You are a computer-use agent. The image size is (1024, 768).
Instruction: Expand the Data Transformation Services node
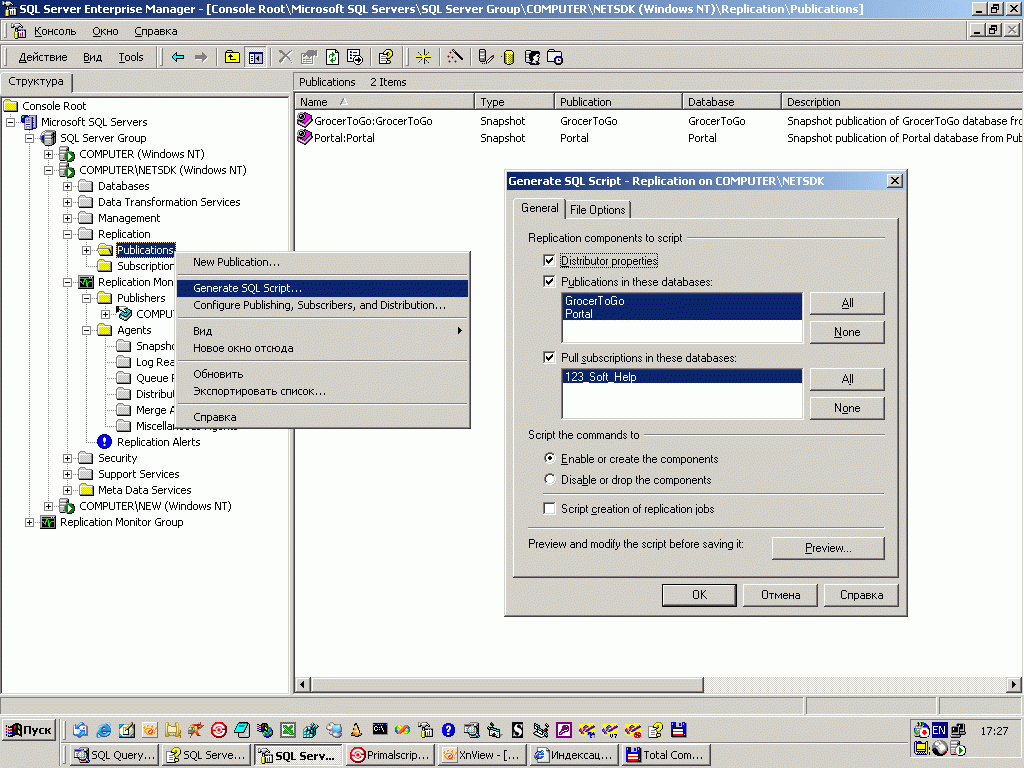(x=67, y=202)
